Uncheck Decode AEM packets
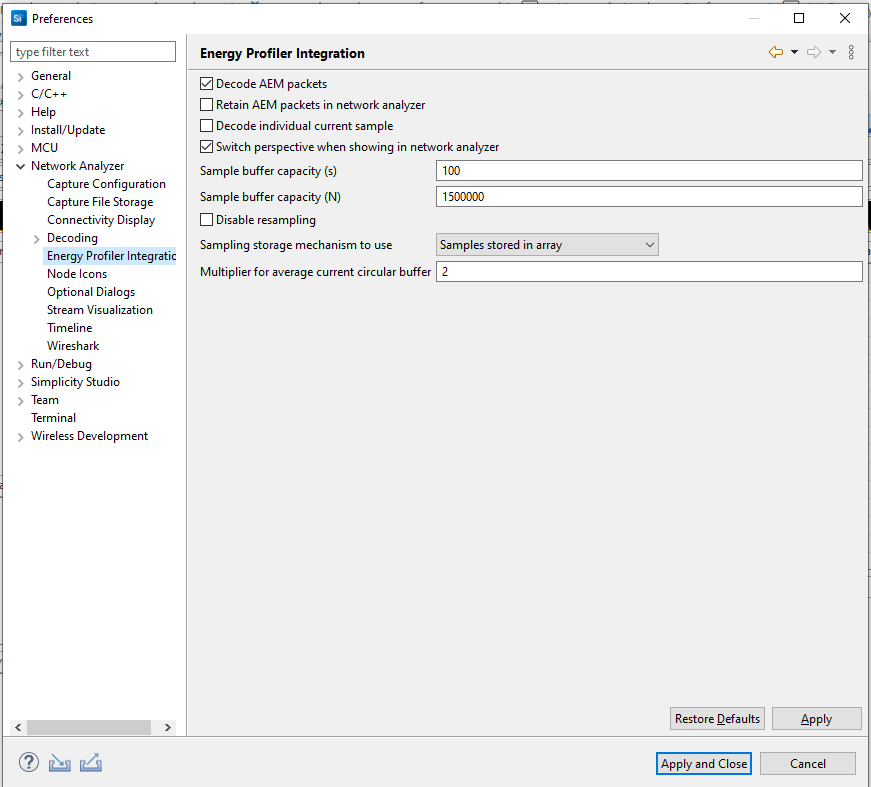This screenshot has width=871, height=787. 206,84
